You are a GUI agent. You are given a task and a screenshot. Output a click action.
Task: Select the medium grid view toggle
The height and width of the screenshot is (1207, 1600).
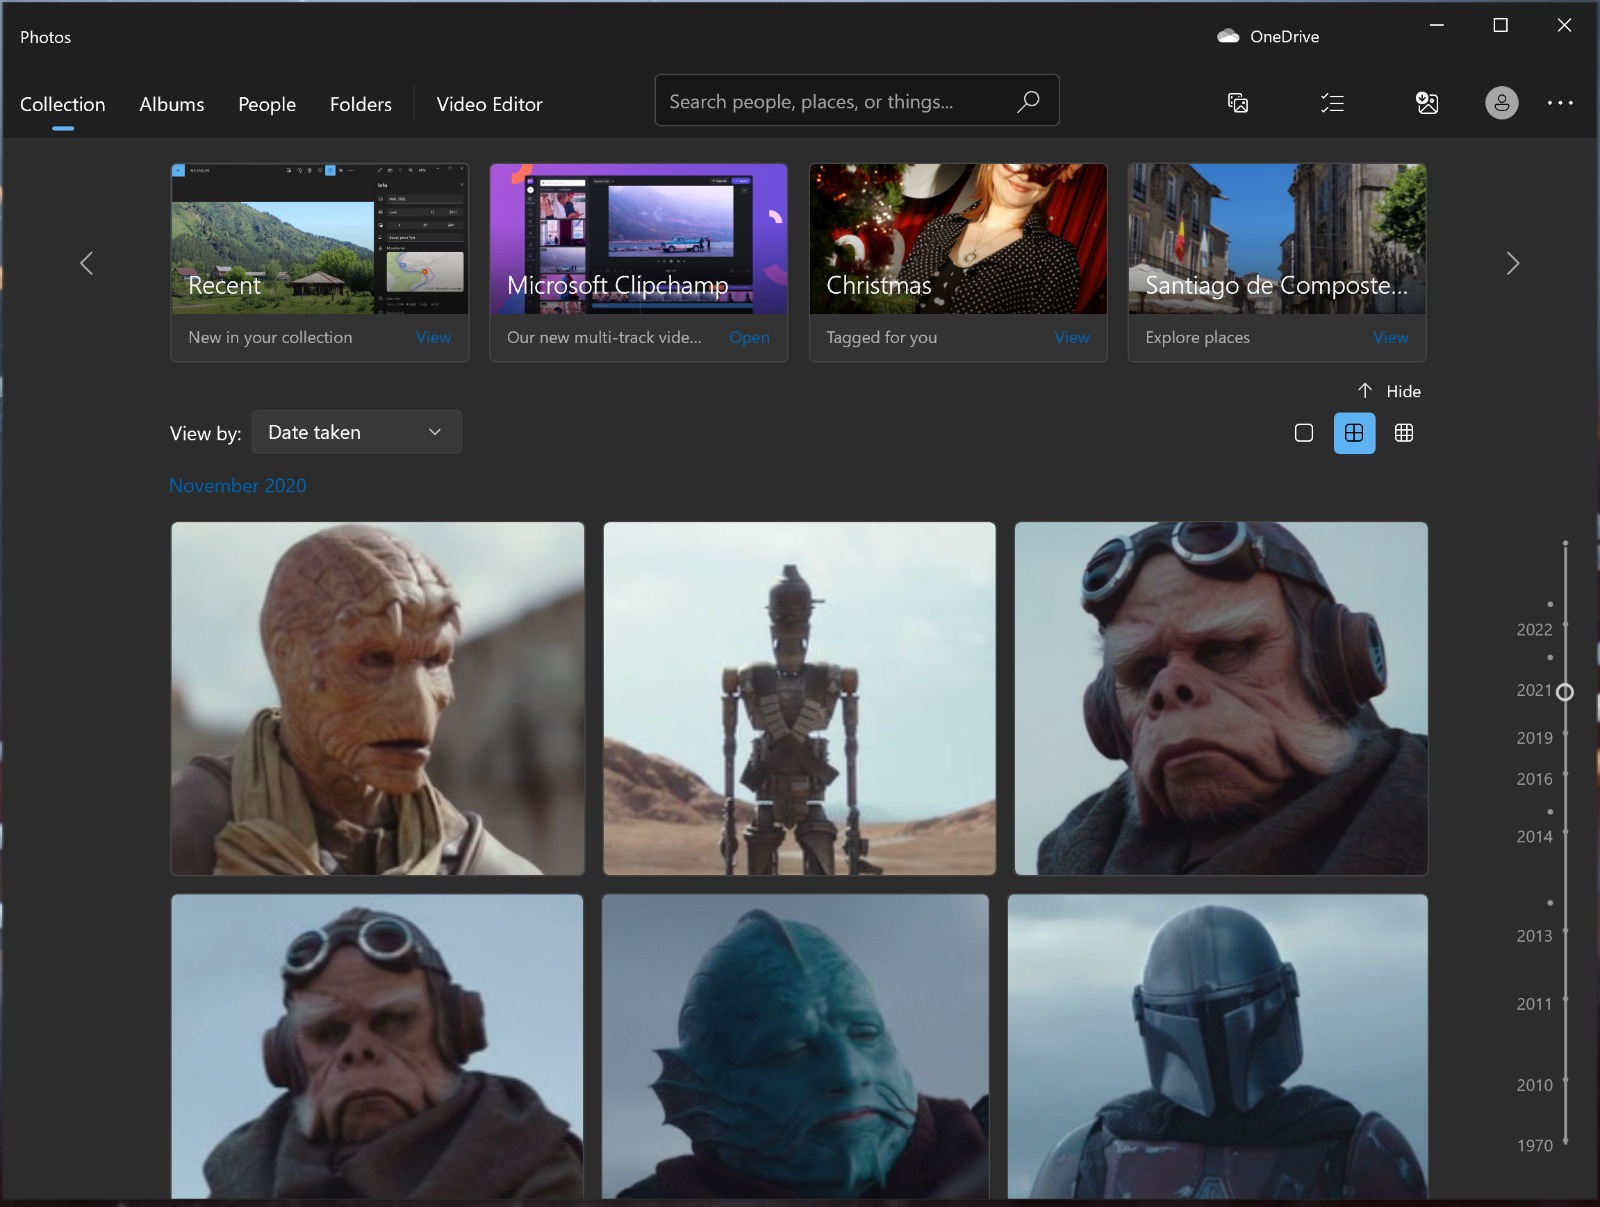point(1354,433)
